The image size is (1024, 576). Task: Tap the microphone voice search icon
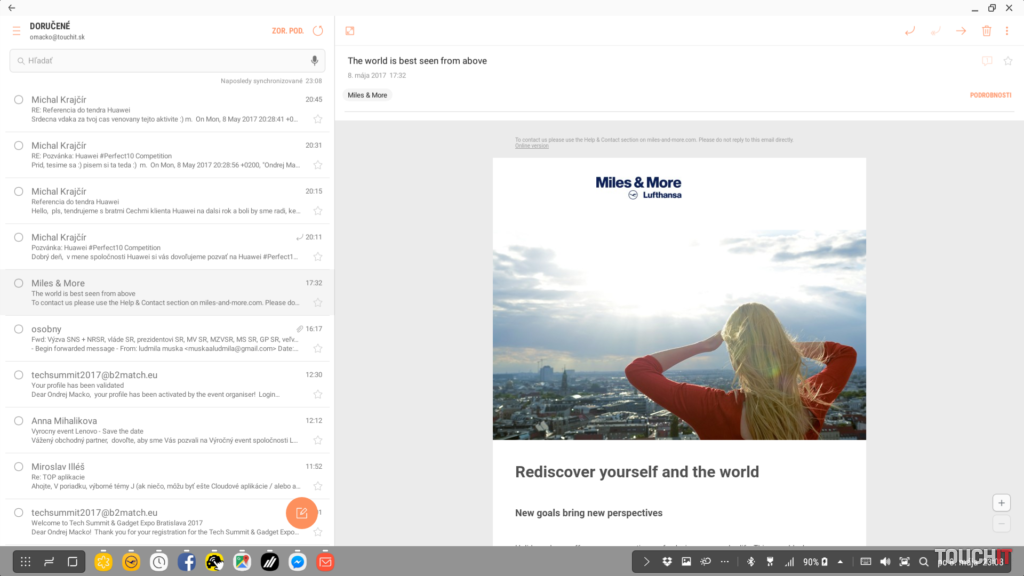314,61
